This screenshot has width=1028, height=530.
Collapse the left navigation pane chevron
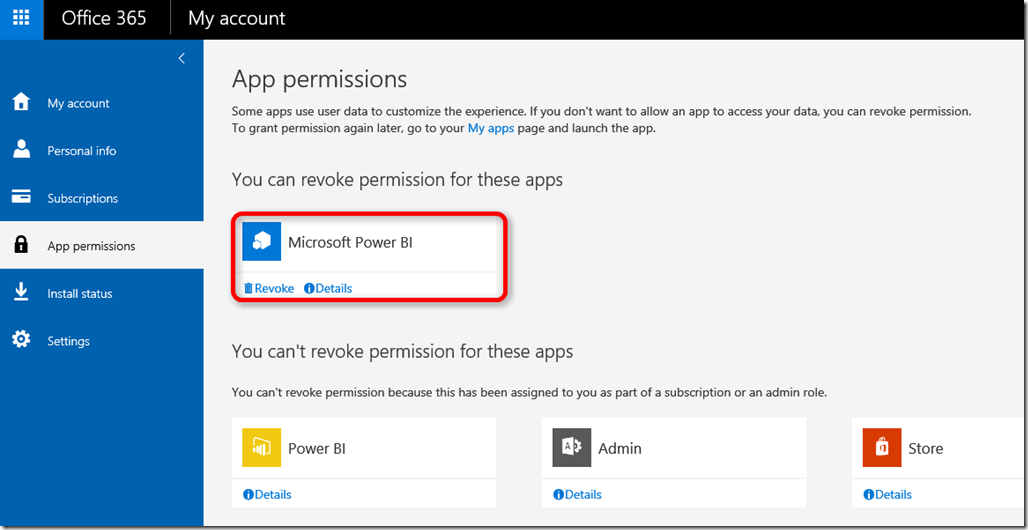tap(182, 58)
